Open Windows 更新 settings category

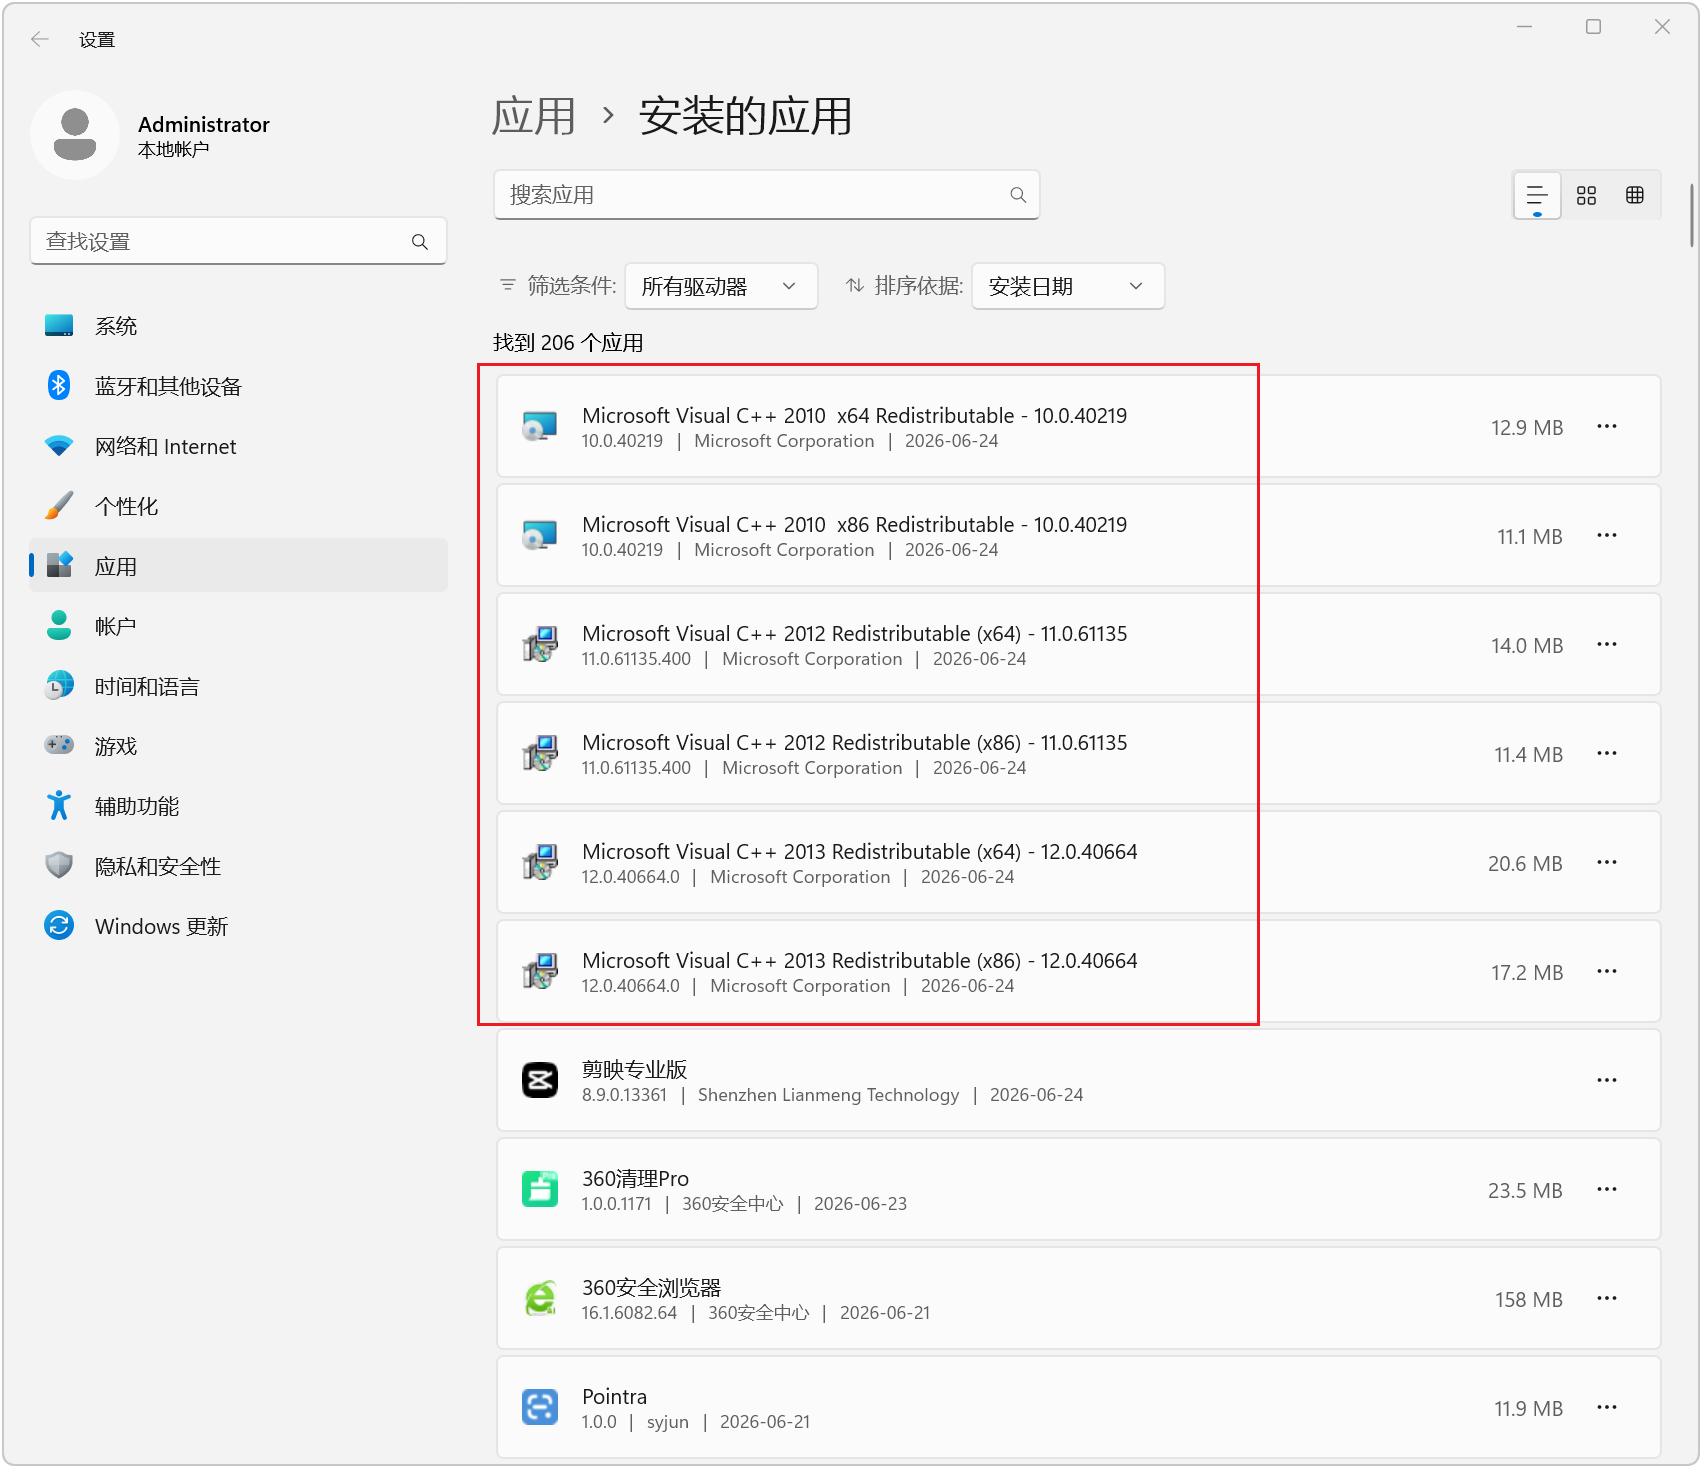click(x=238, y=926)
